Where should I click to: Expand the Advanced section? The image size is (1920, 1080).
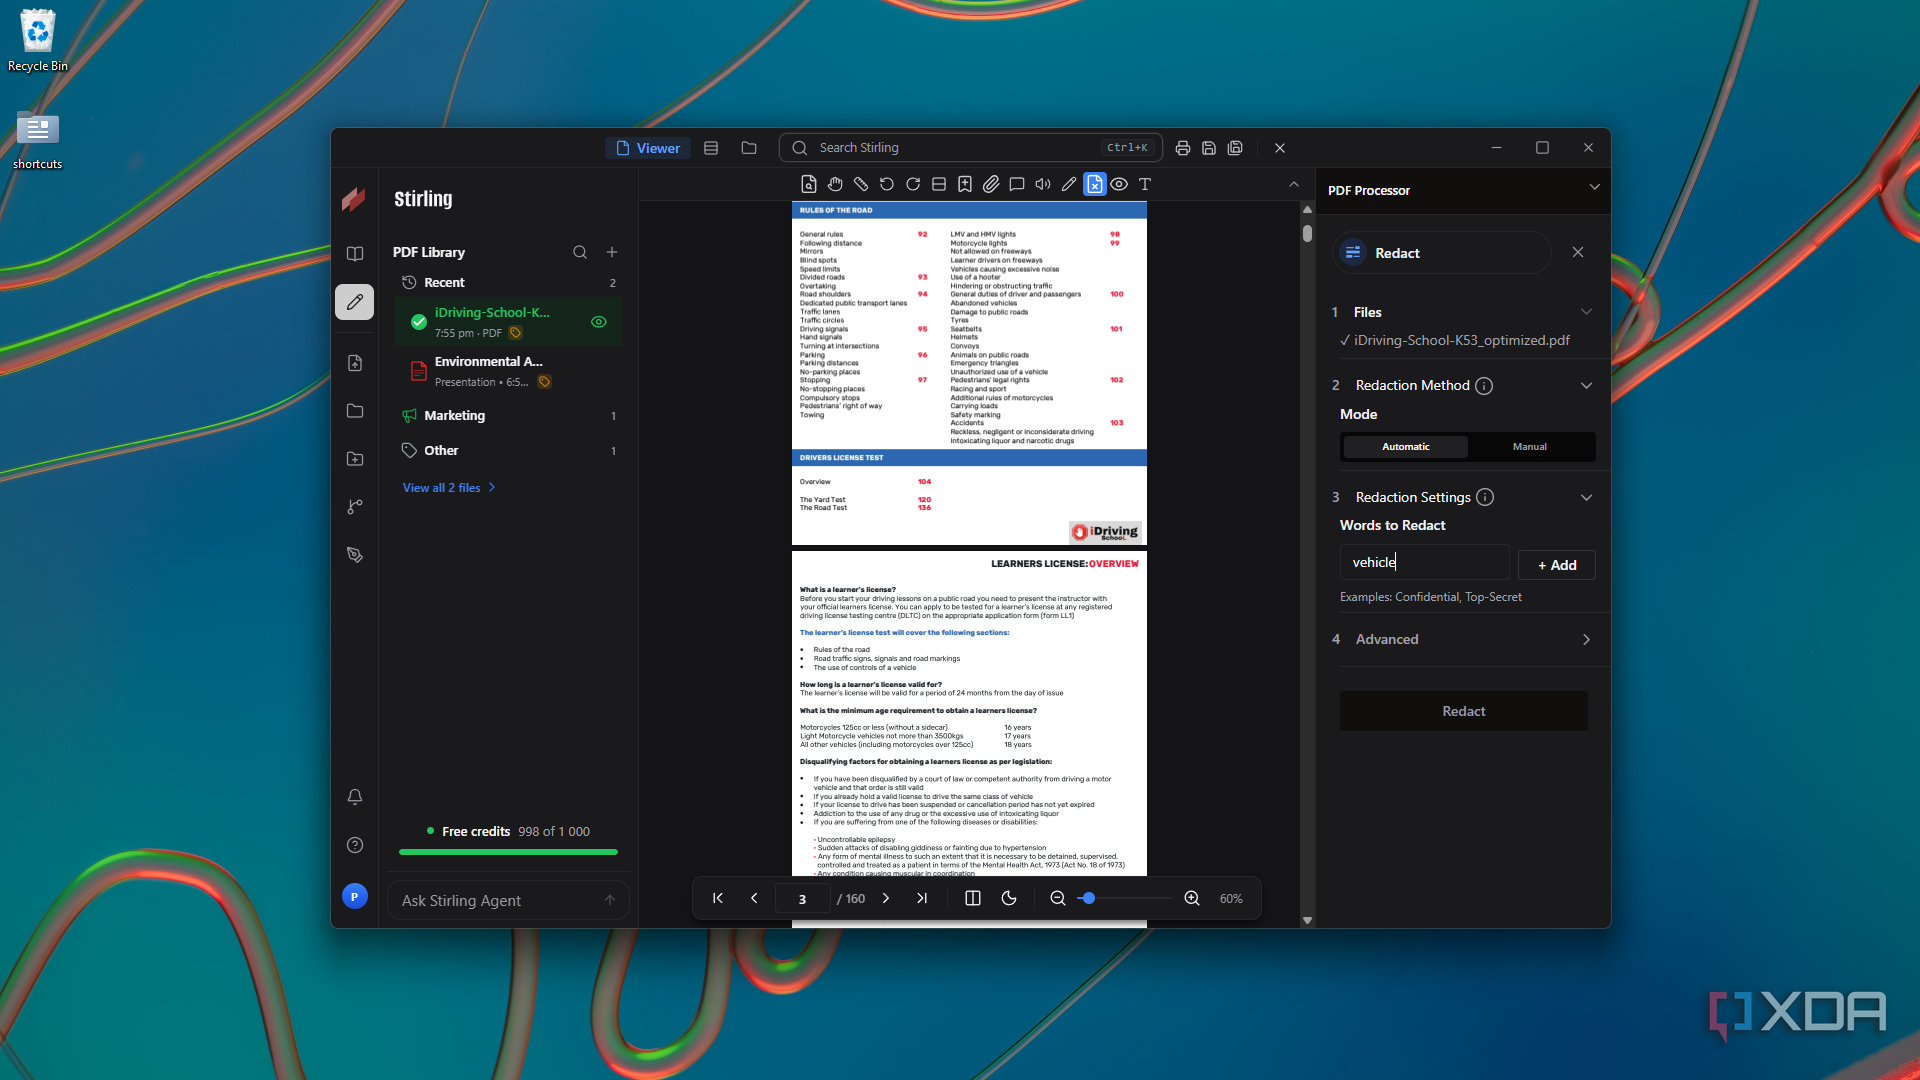tap(1586, 640)
